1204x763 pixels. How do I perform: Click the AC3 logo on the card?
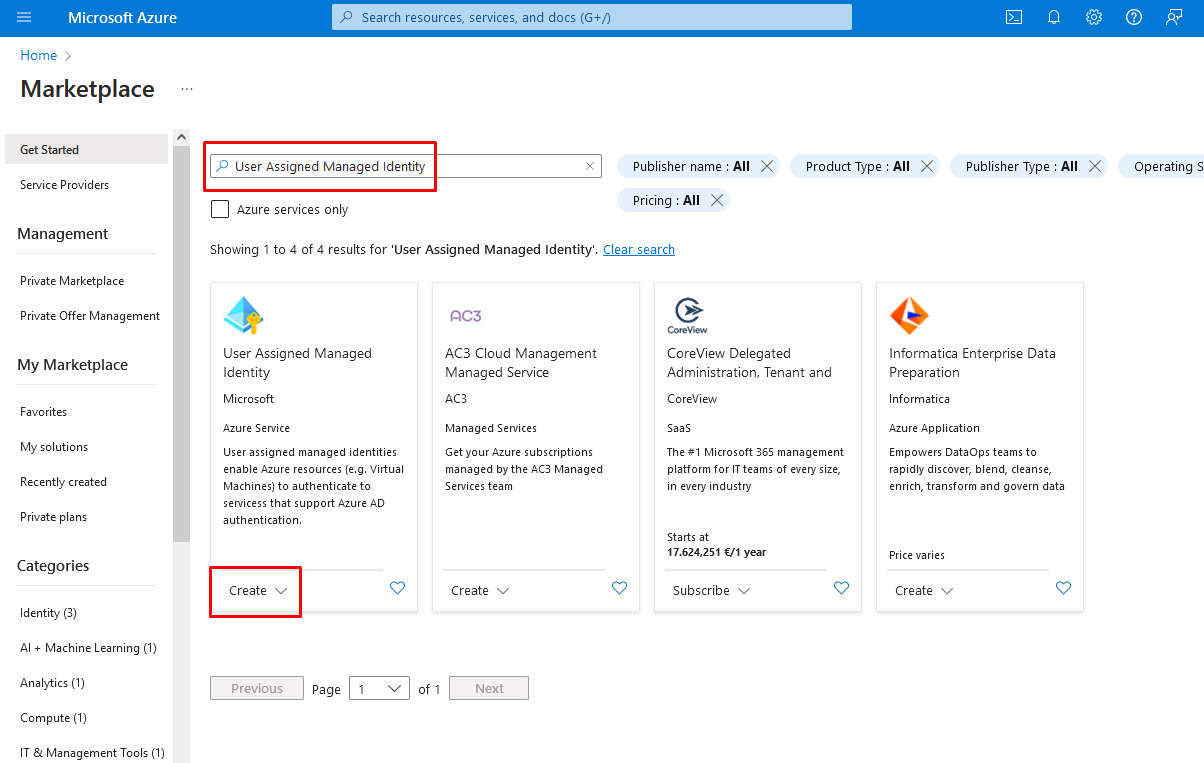466,316
